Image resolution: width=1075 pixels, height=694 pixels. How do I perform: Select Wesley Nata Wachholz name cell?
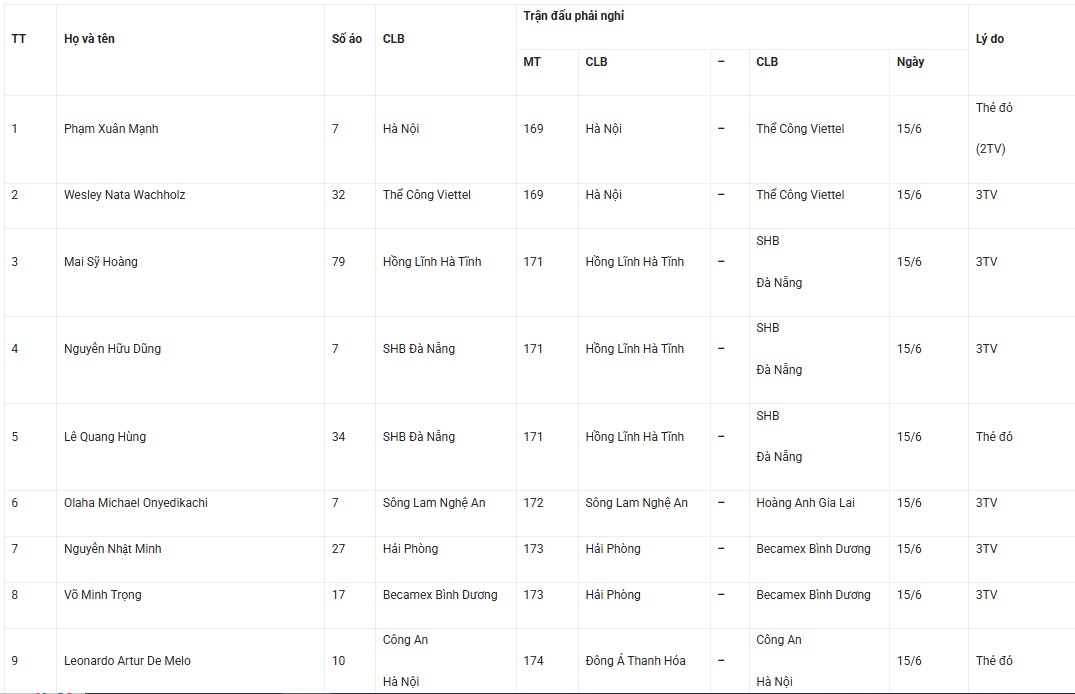[x=125, y=195]
